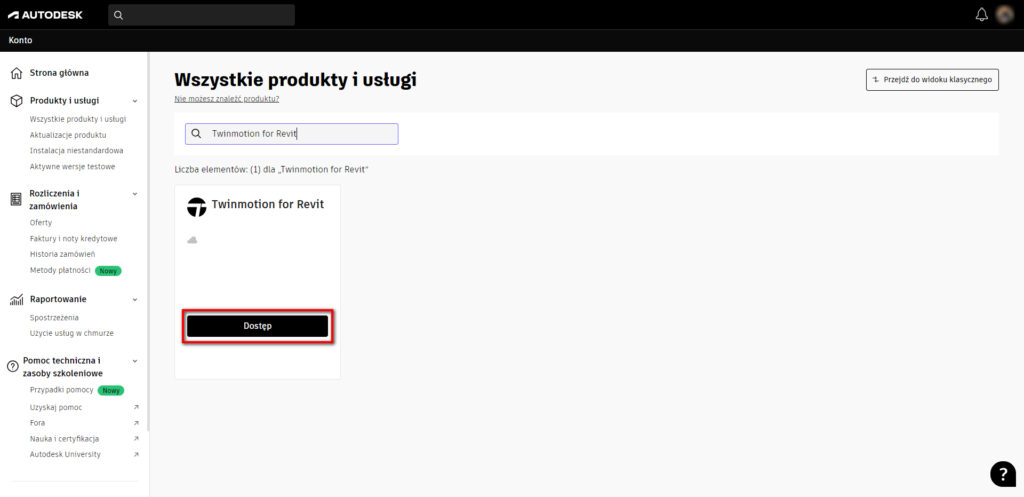Click the cloud icon on product card

(192, 240)
